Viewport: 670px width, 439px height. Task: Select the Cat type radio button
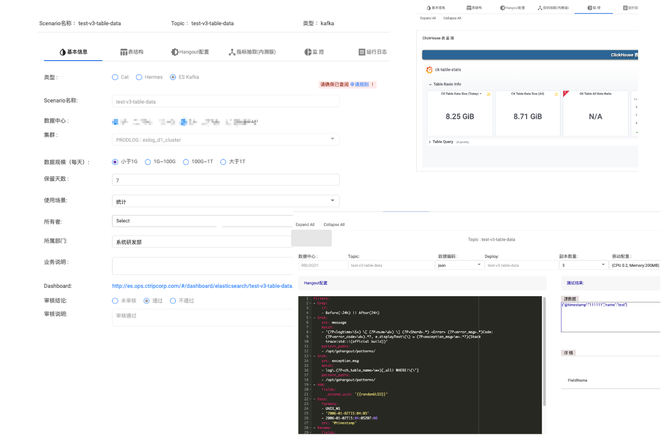pos(115,77)
